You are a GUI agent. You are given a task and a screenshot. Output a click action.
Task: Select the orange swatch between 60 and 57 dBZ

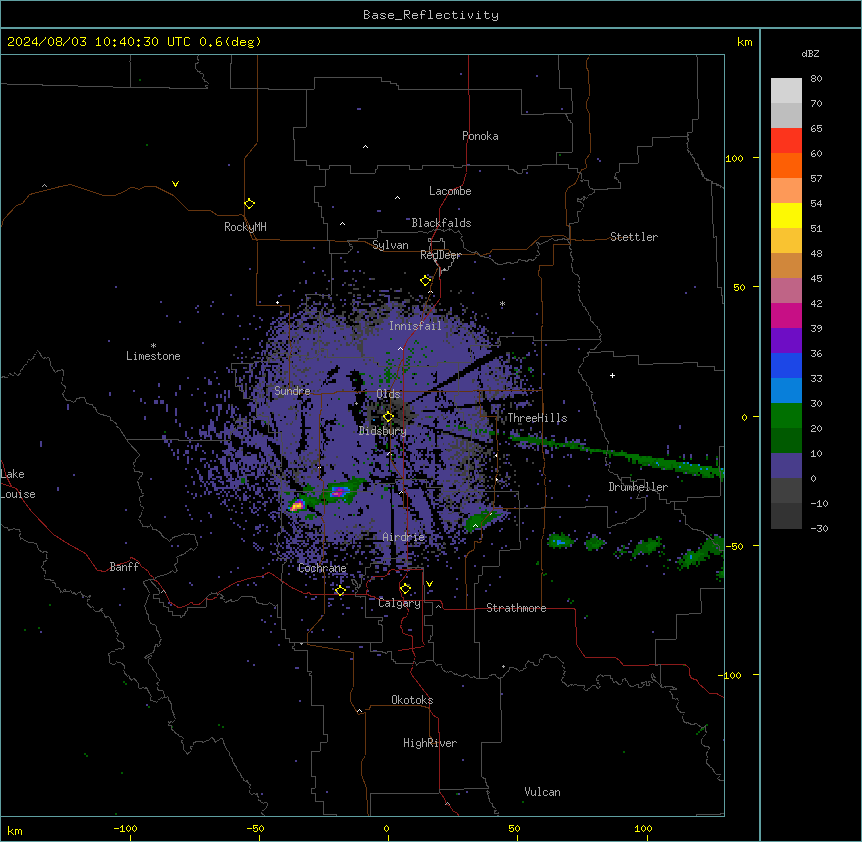(786, 165)
